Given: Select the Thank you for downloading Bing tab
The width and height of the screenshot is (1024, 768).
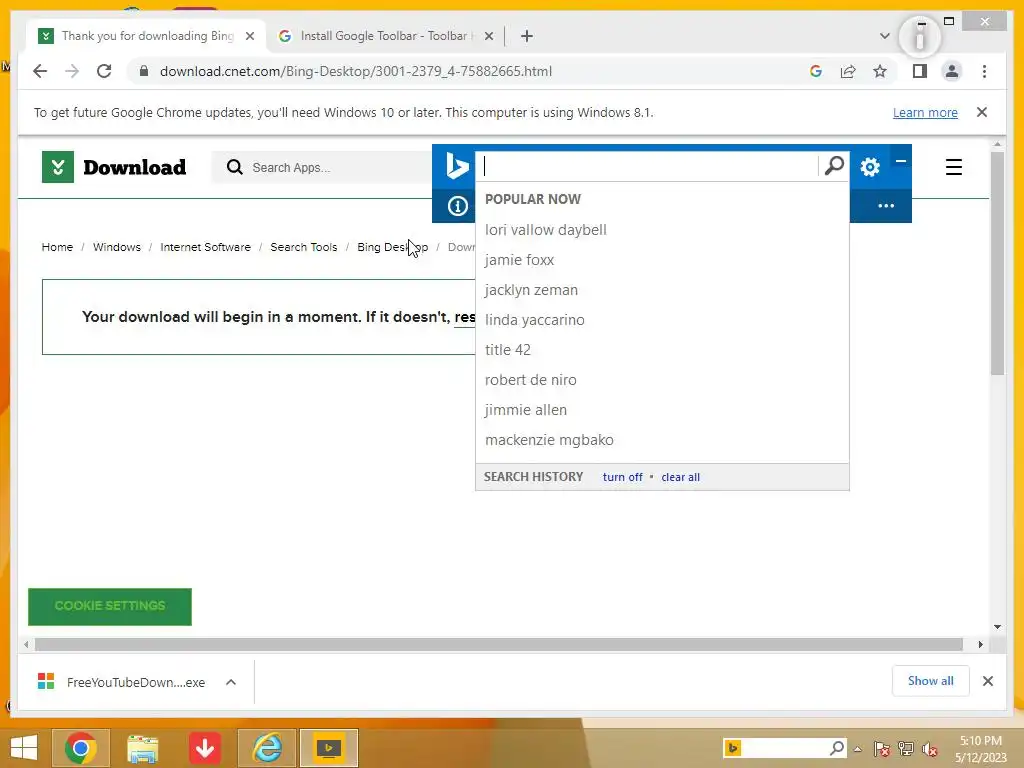Looking at the screenshot, I should [x=146, y=36].
